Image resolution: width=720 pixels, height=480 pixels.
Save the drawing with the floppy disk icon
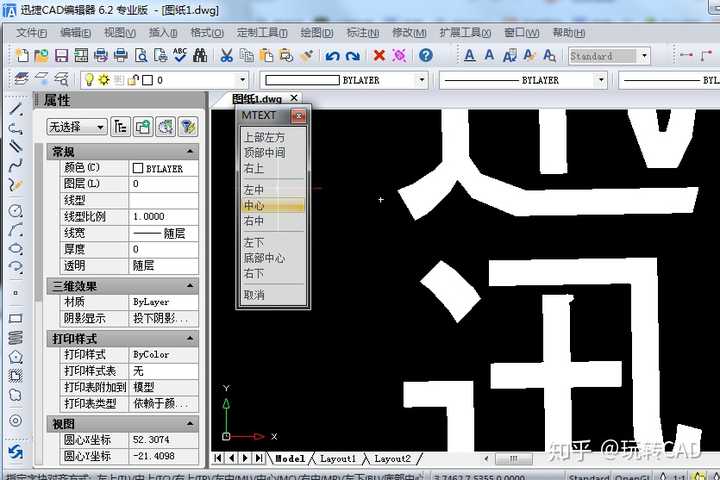point(61,56)
